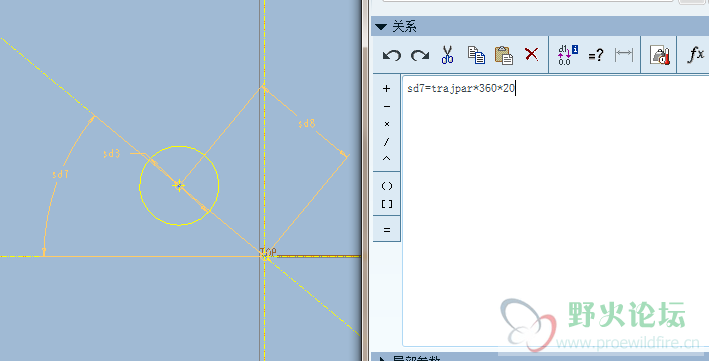Image resolution: width=709 pixels, height=361 pixels.
Task: Click the Redo arrow icon
Action: point(420,55)
